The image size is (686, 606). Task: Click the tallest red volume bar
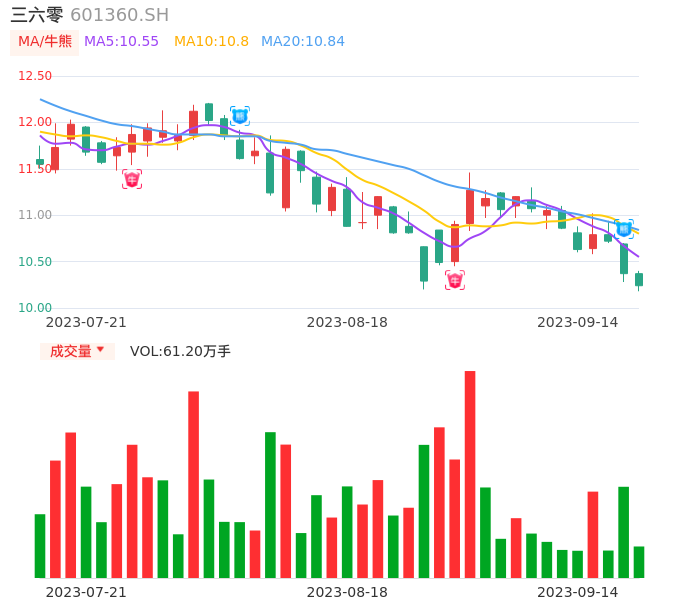click(470, 474)
